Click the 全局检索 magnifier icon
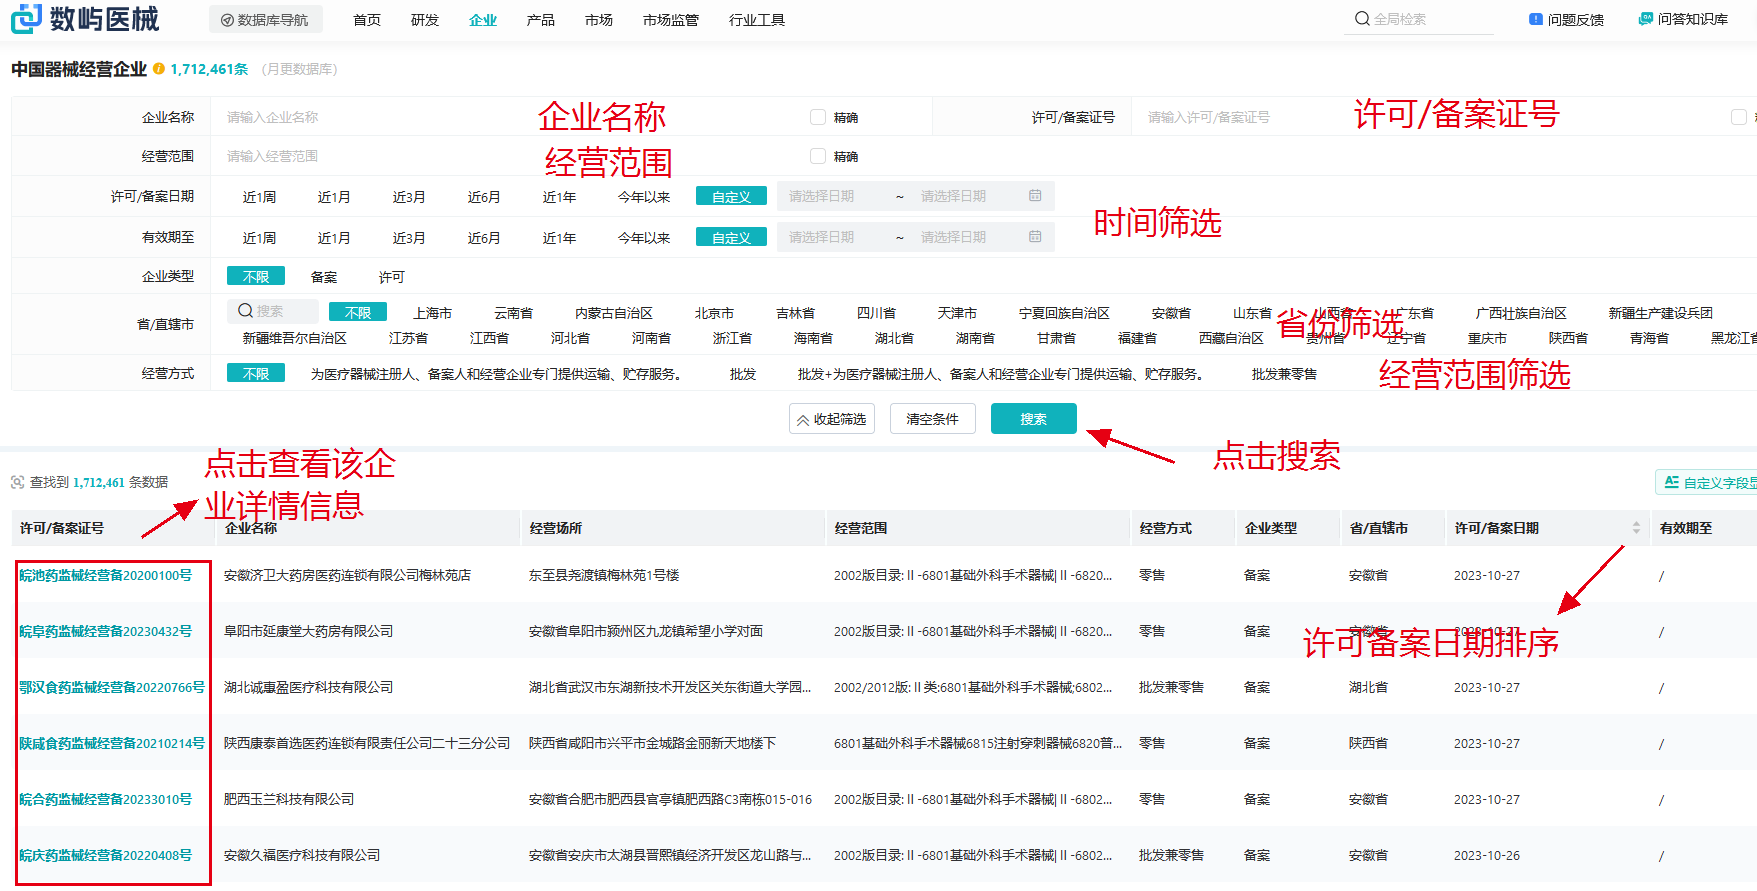 [1361, 19]
